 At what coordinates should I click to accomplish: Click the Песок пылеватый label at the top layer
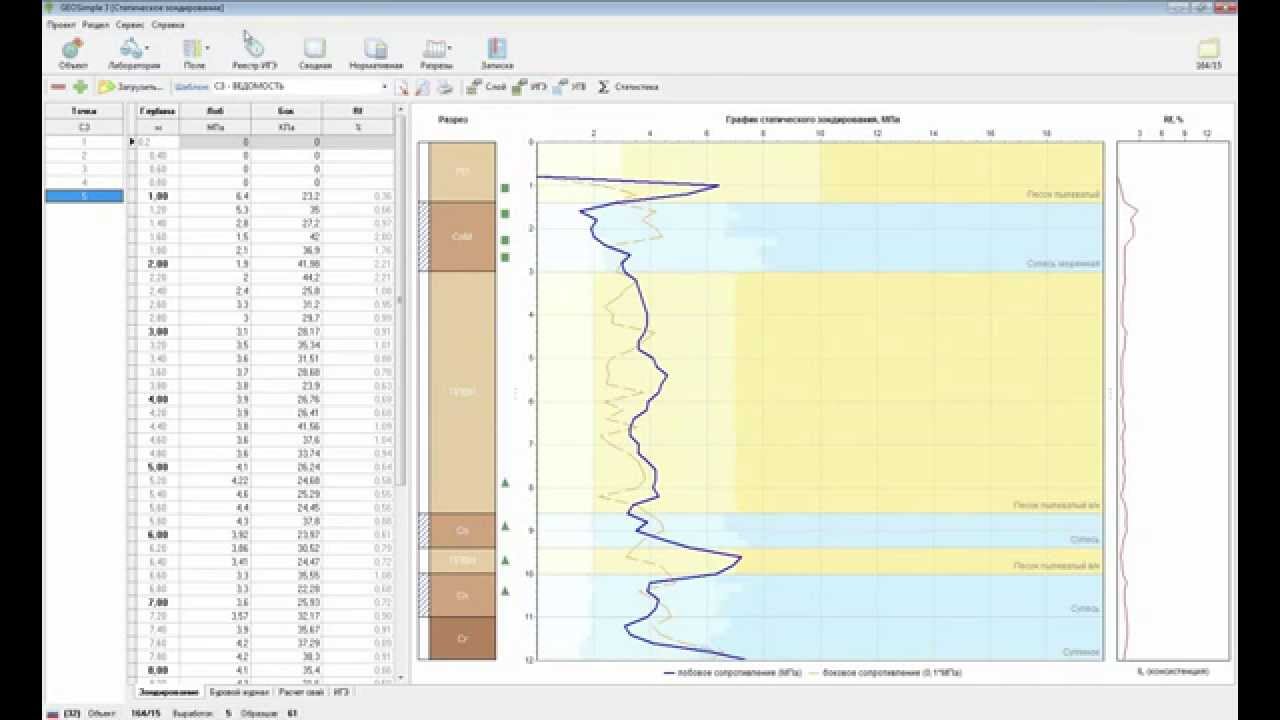pos(1063,194)
